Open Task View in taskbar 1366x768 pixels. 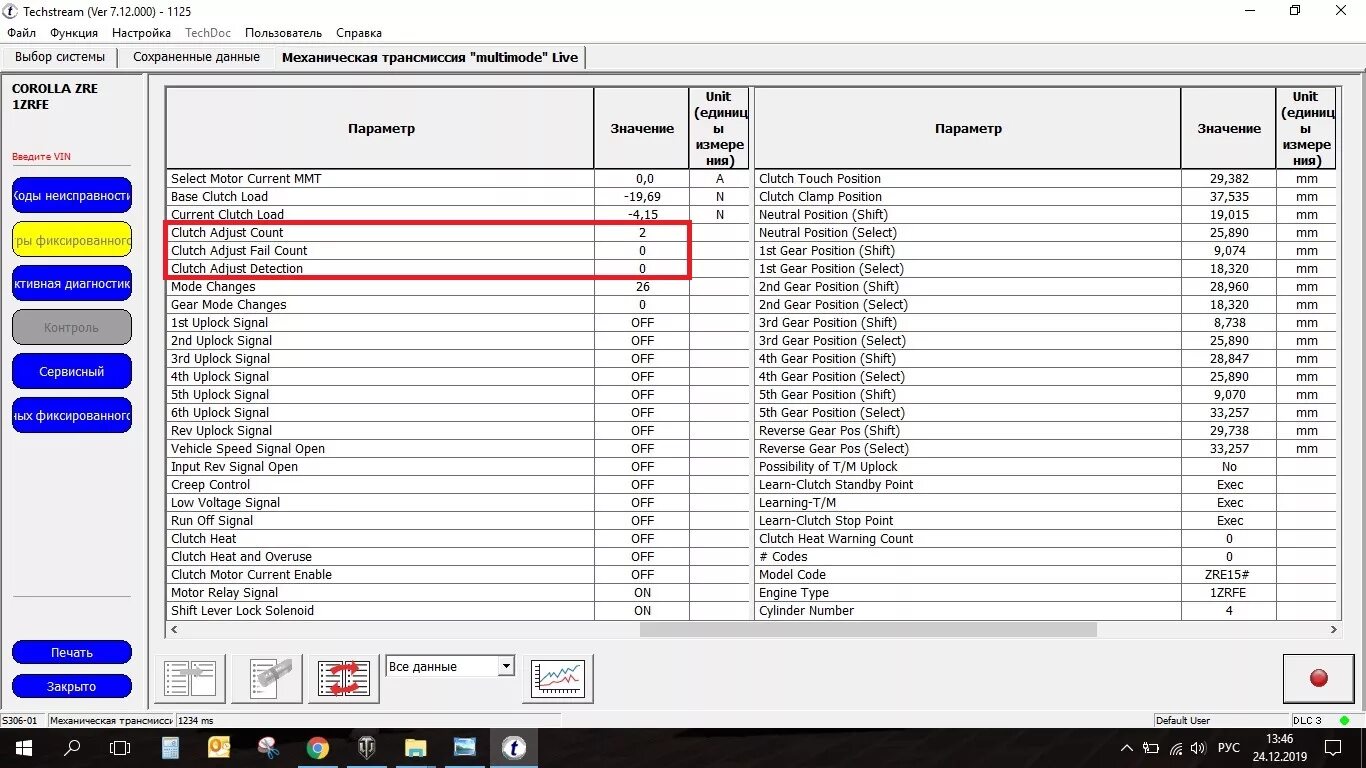(x=120, y=748)
